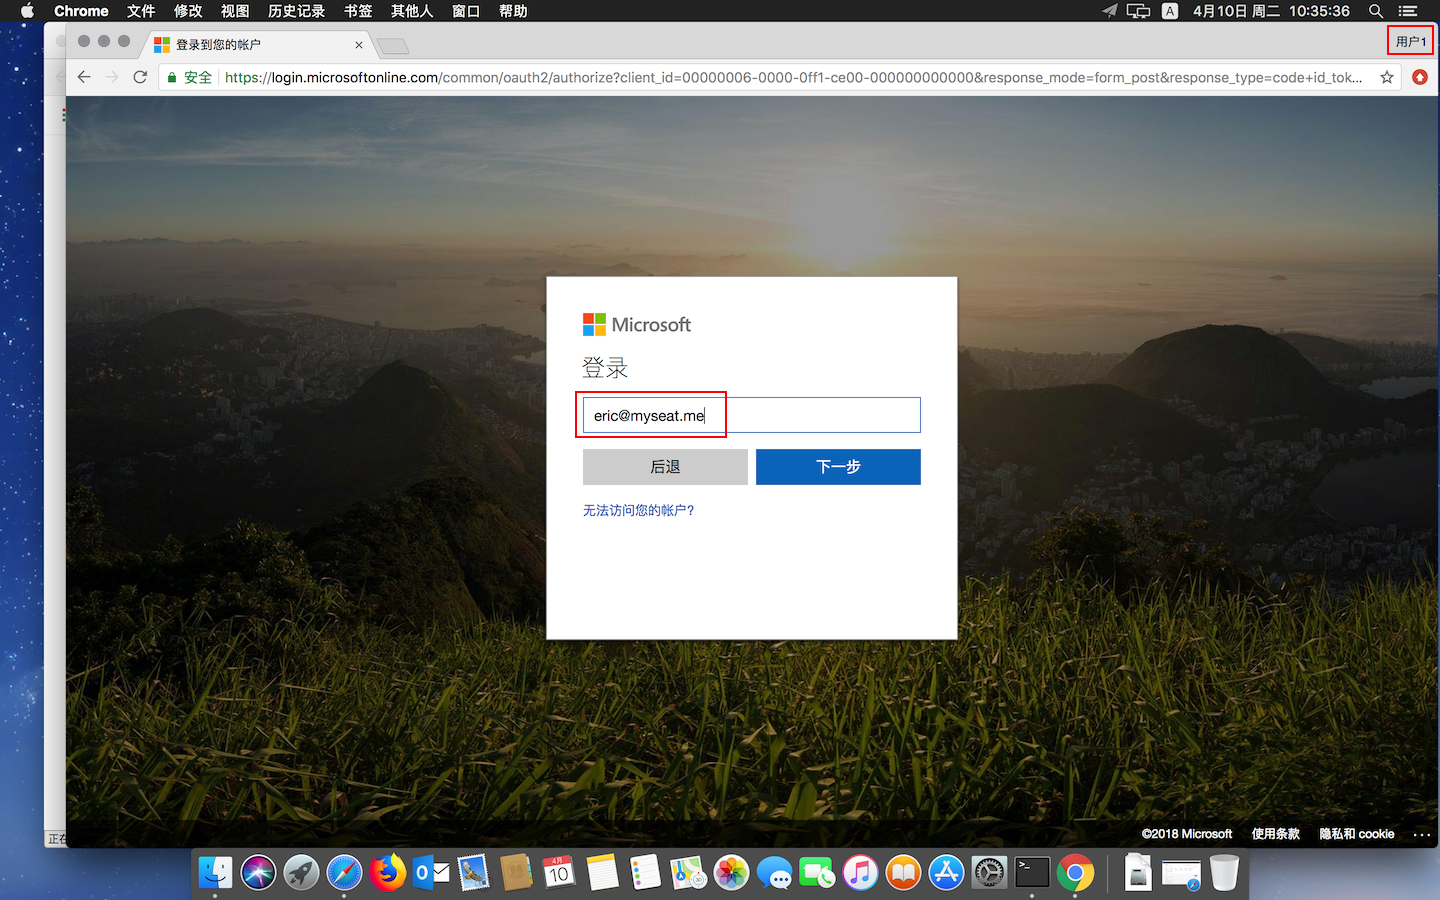
Task: Open the 窗口 menu
Action: (x=466, y=11)
